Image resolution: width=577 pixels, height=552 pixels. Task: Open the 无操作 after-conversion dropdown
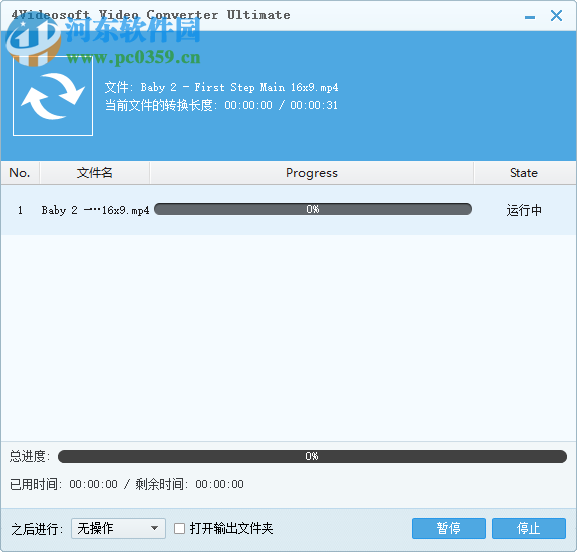[118, 528]
